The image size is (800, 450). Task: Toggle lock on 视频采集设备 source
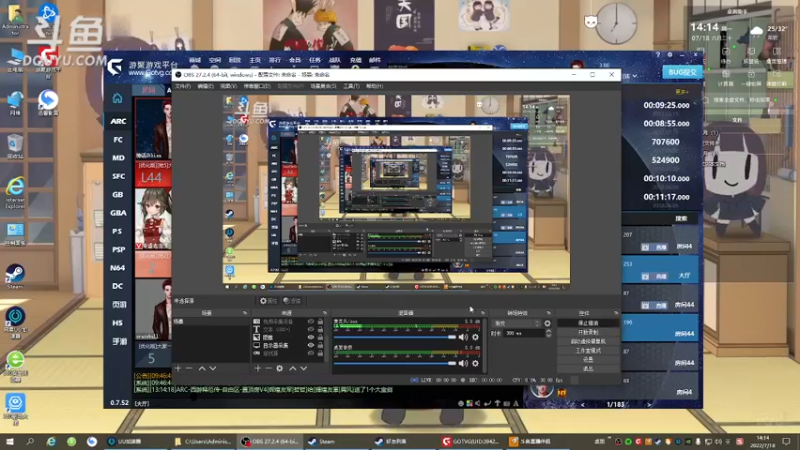pyautogui.click(x=320, y=321)
